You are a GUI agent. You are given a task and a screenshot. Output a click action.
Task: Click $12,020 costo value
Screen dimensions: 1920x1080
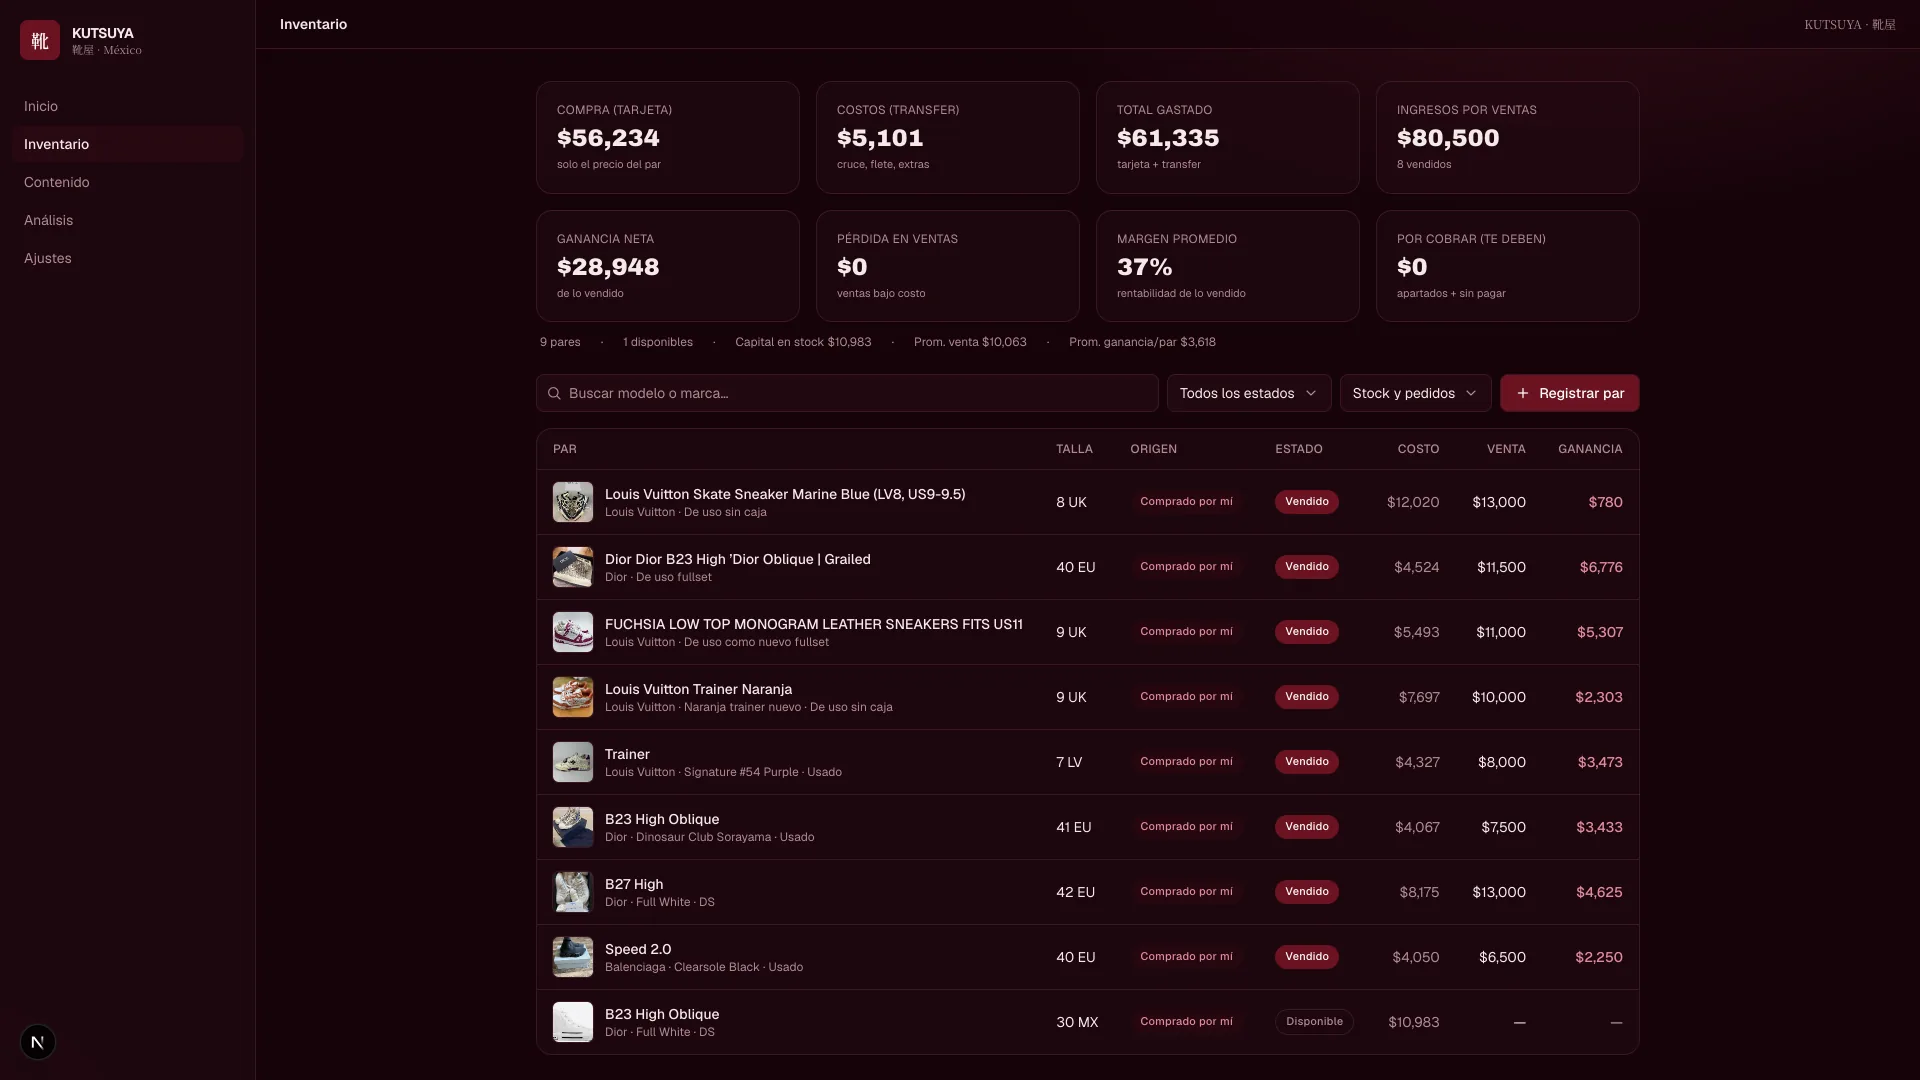[1413, 502]
